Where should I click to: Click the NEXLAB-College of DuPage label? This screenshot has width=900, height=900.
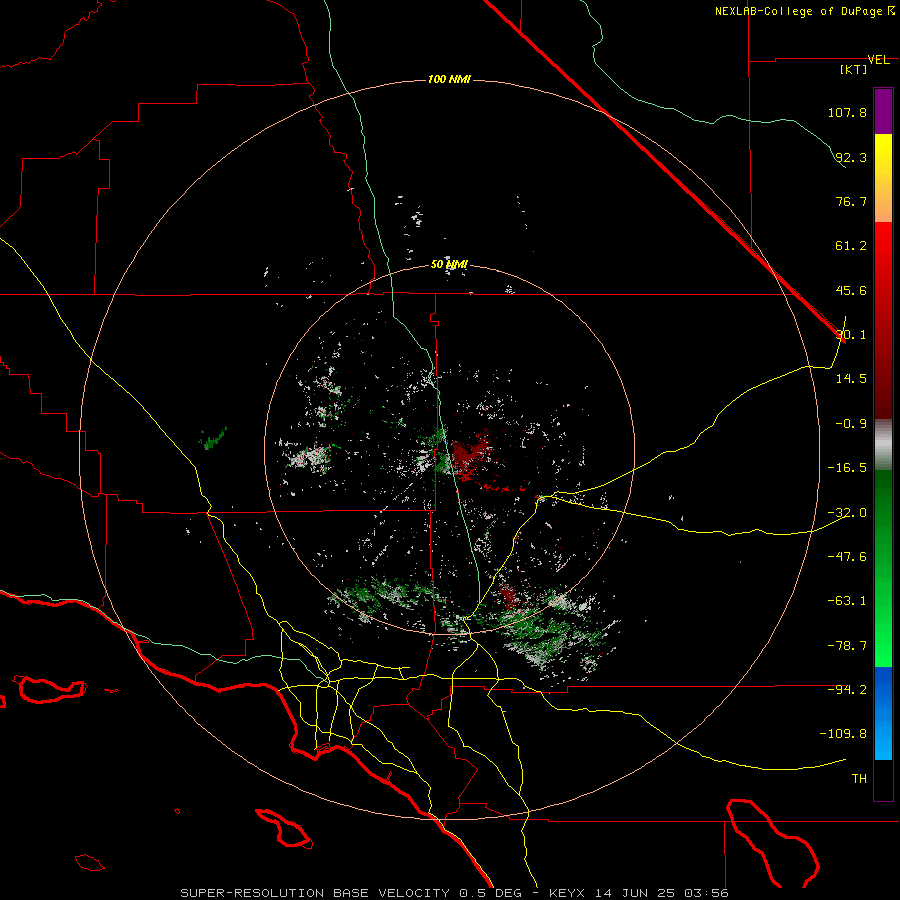click(x=798, y=11)
